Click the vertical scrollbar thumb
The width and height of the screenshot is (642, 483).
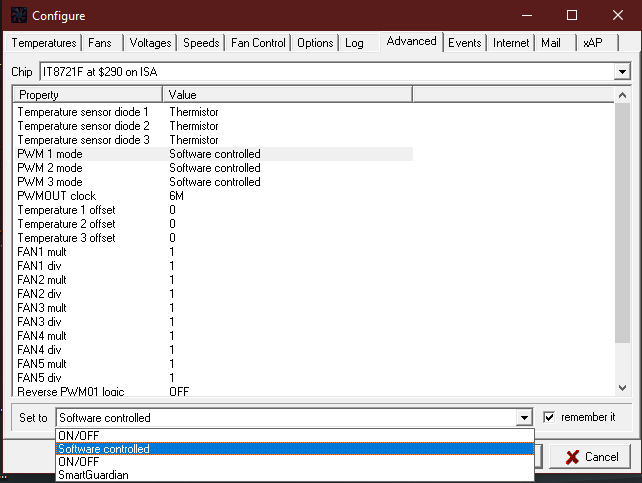coord(622,223)
